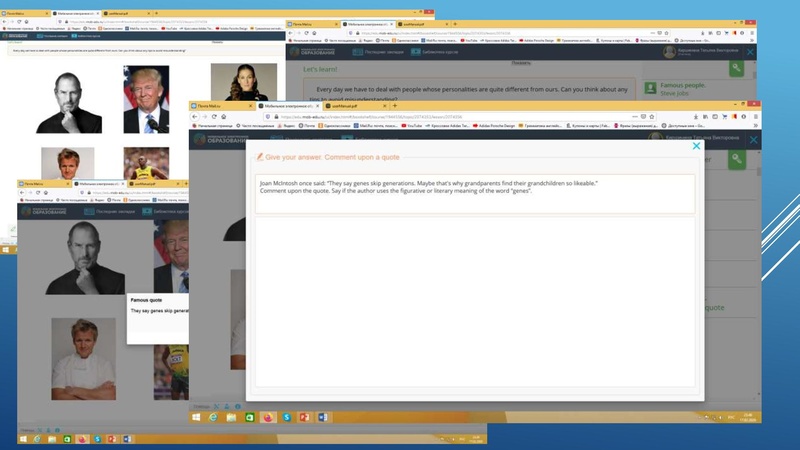Screen dimensions: 800x450
Task: Type in the large answer text area
Action: click(475, 300)
